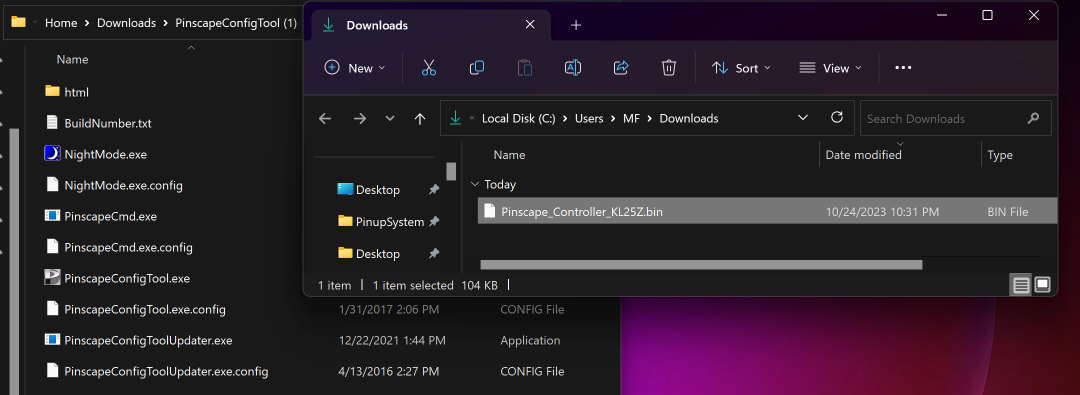The image size is (1080, 395).
Task: Select NightMode.exe.config file
Action: click(x=123, y=185)
